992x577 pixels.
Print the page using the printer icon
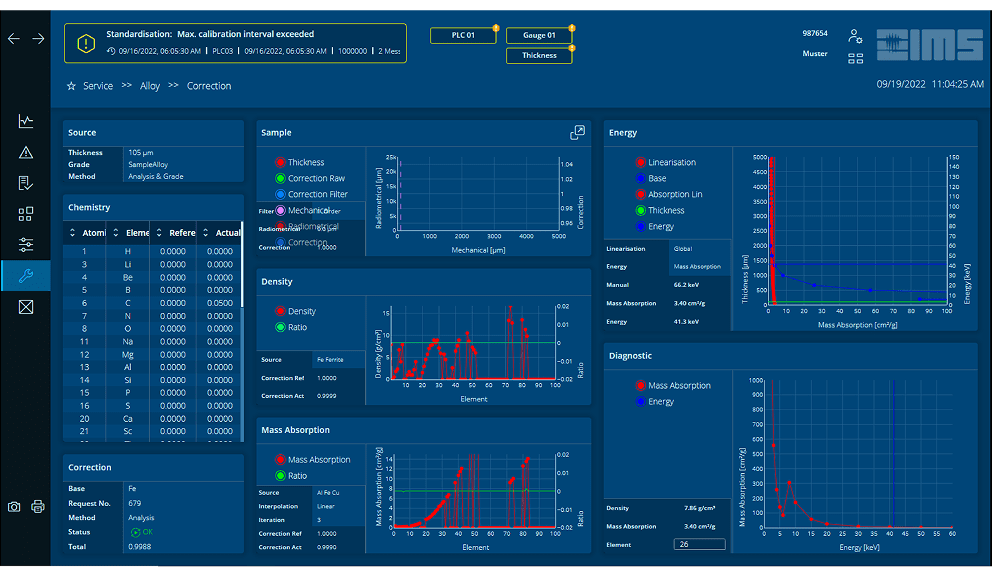coord(38,507)
